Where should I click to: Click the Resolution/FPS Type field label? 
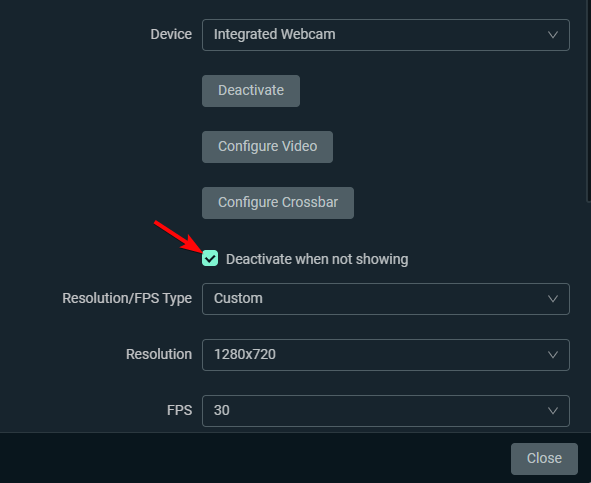[x=127, y=298]
